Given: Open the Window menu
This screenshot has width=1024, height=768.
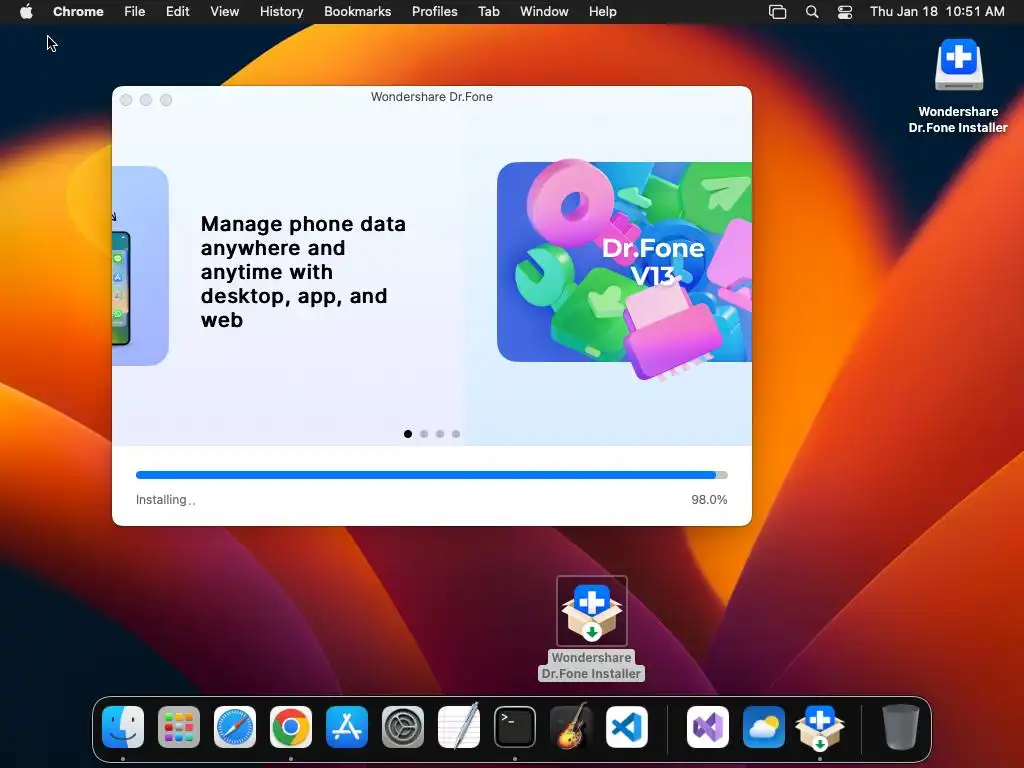Looking at the screenshot, I should pos(544,12).
